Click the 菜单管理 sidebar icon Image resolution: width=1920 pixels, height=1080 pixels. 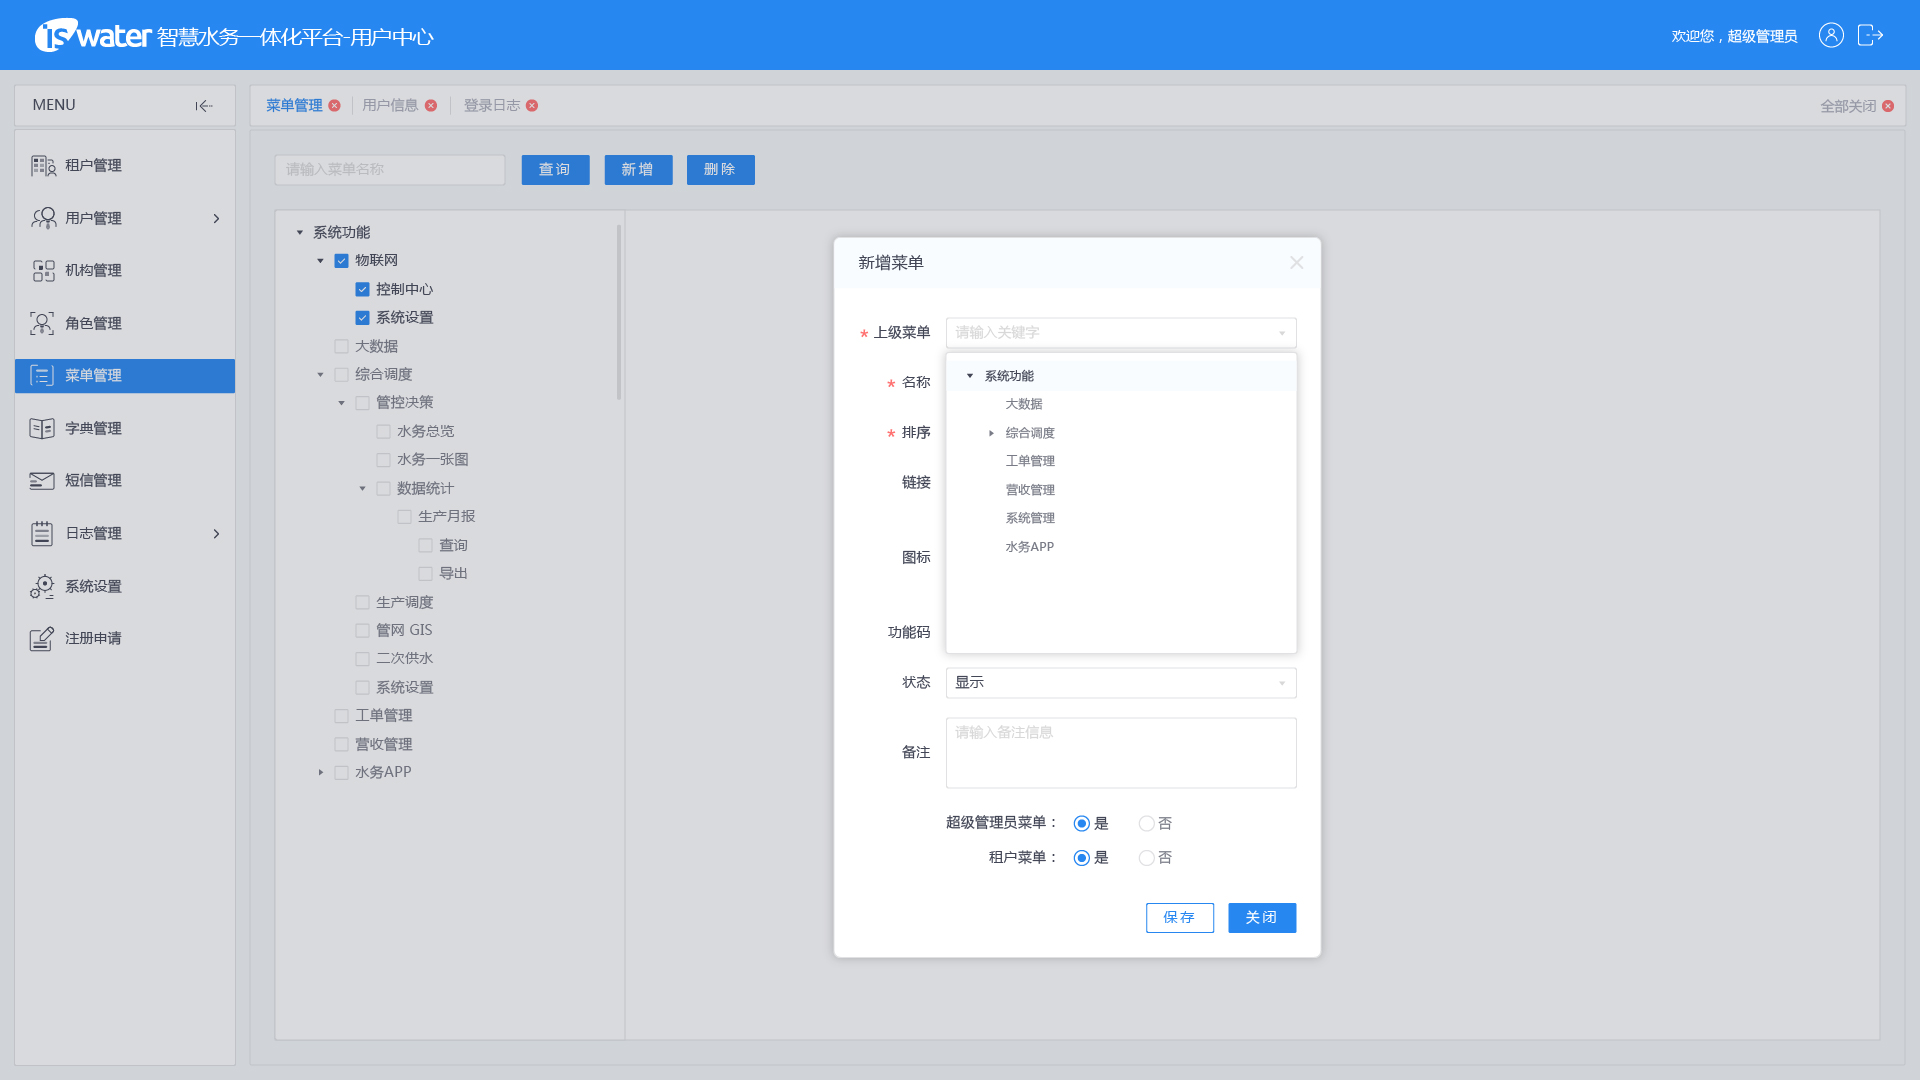click(42, 376)
